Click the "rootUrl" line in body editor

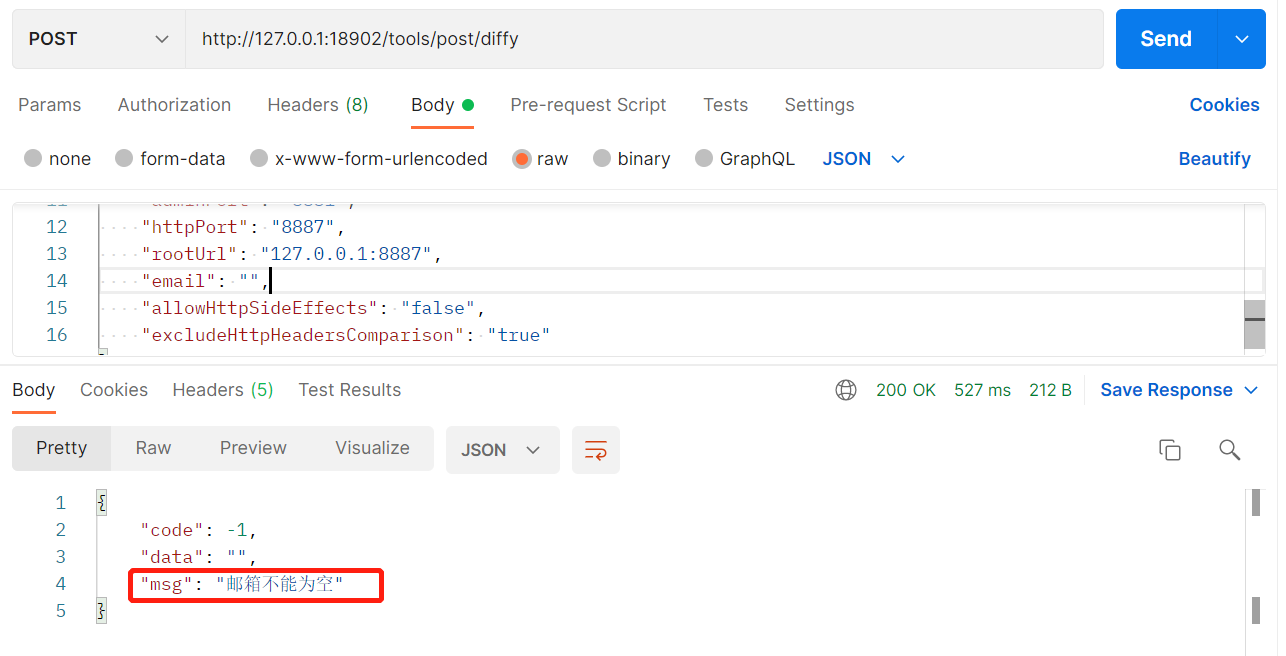(x=292, y=254)
